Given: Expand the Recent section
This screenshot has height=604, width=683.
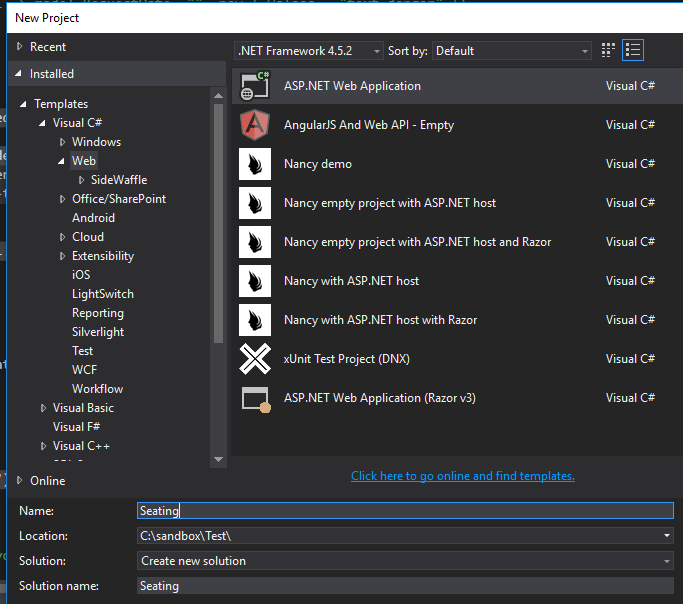Looking at the screenshot, I should coord(19,46).
